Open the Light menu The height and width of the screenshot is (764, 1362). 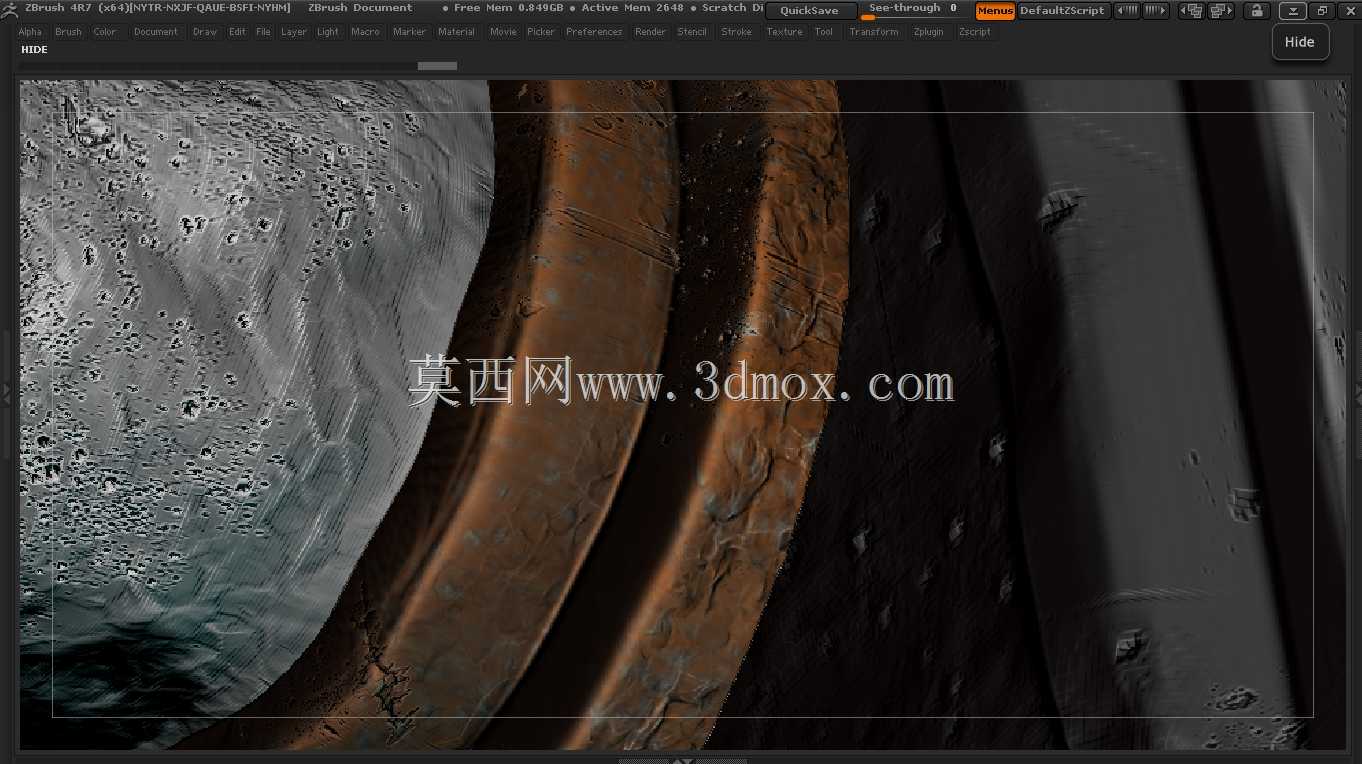(328, 32)
